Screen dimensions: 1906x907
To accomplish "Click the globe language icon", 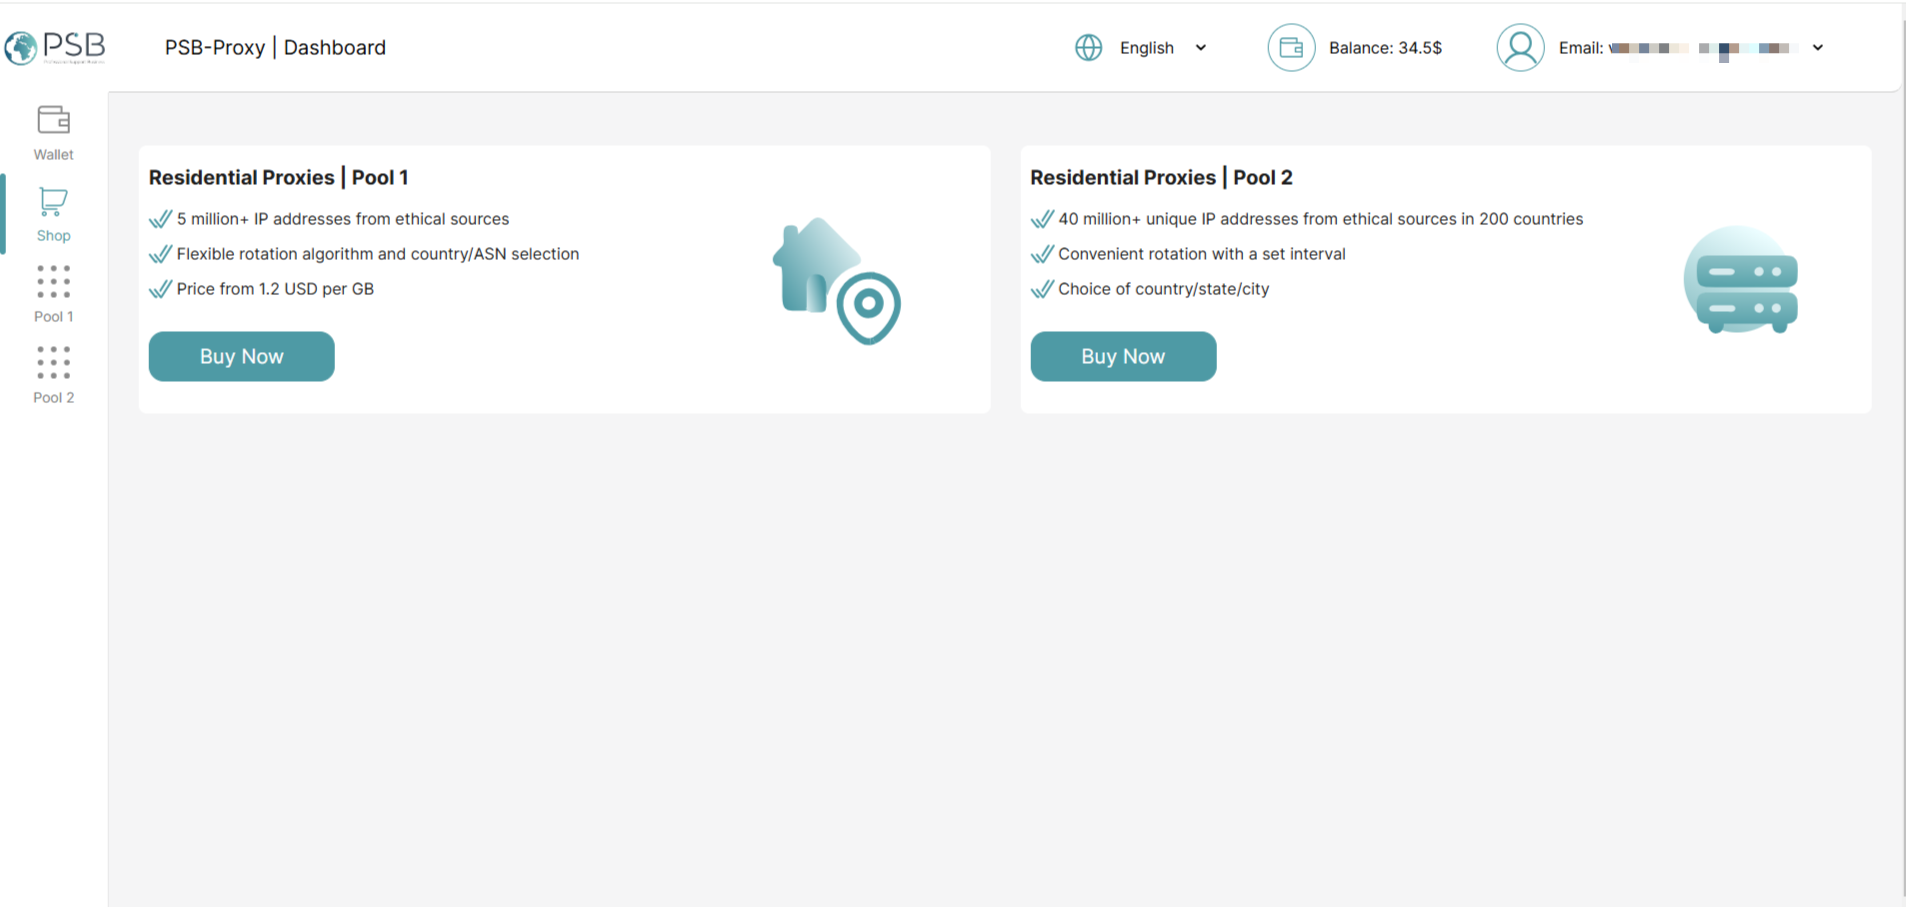I will click(1089, 47).
